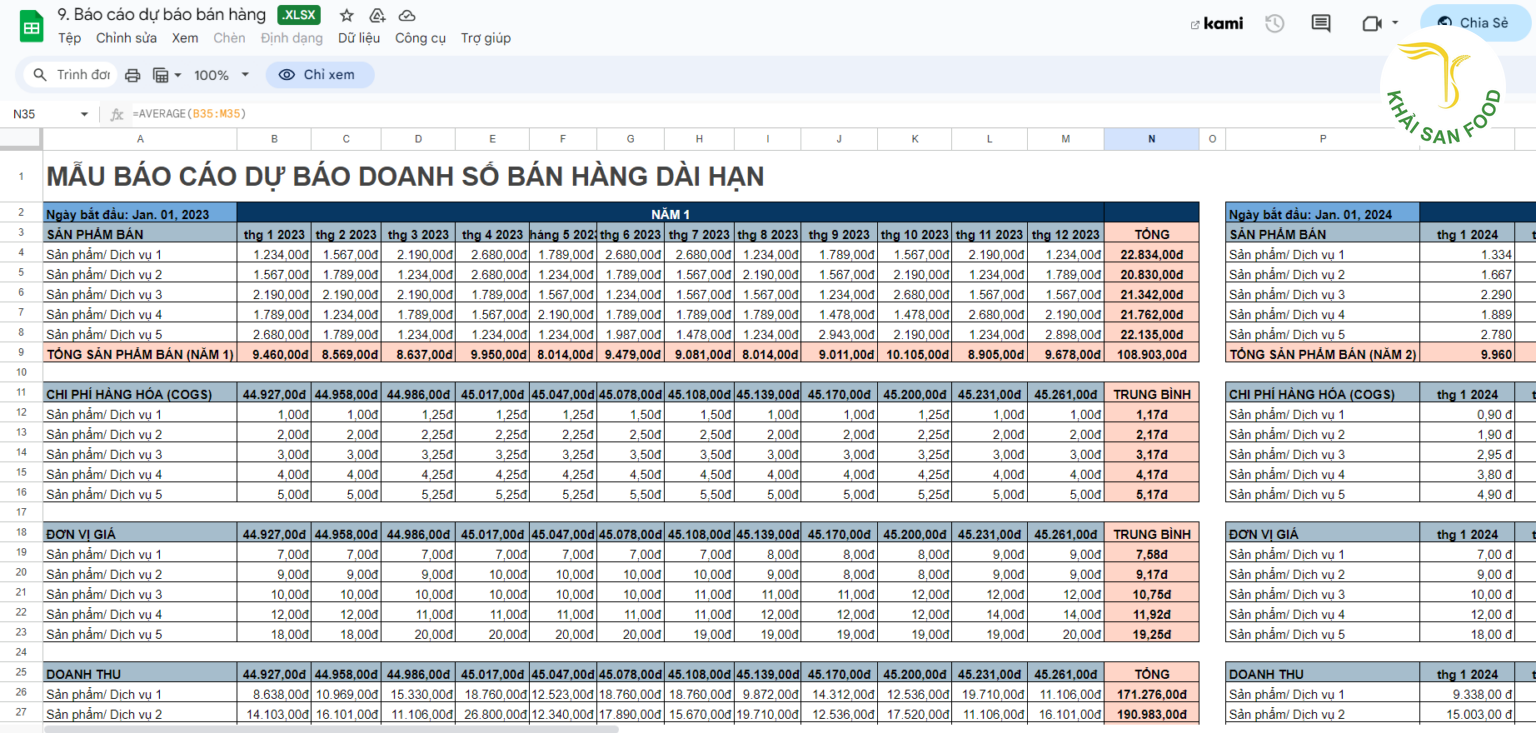Click the thg 12 2023 column heading cell

(1066, 234)
